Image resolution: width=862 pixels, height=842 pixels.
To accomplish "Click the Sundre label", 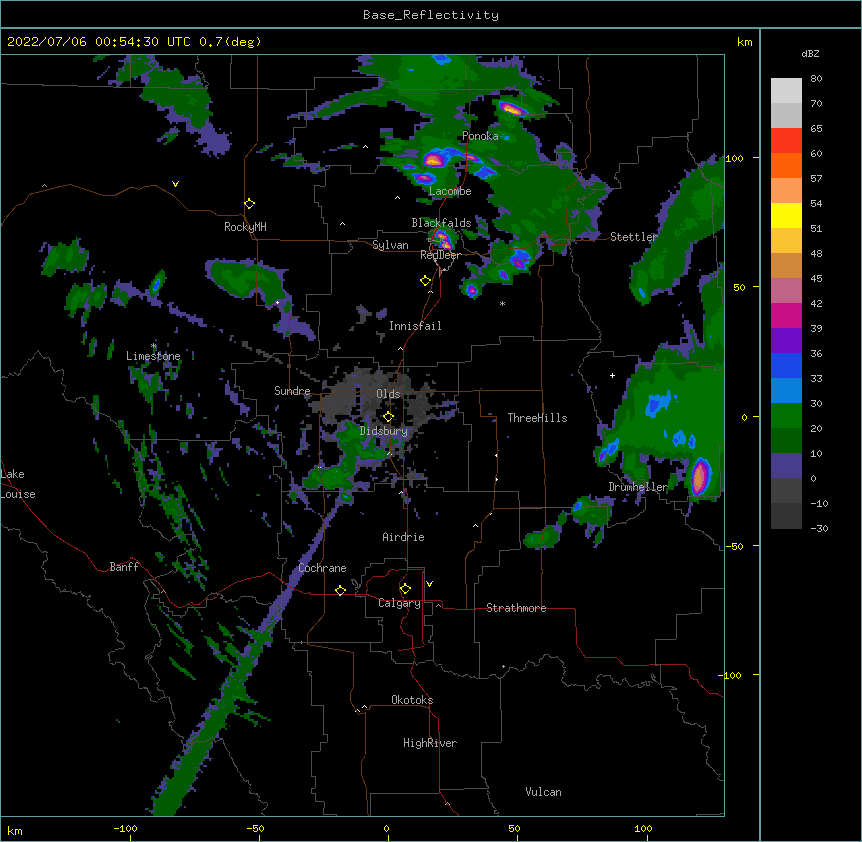I will [x=292, y=391].
